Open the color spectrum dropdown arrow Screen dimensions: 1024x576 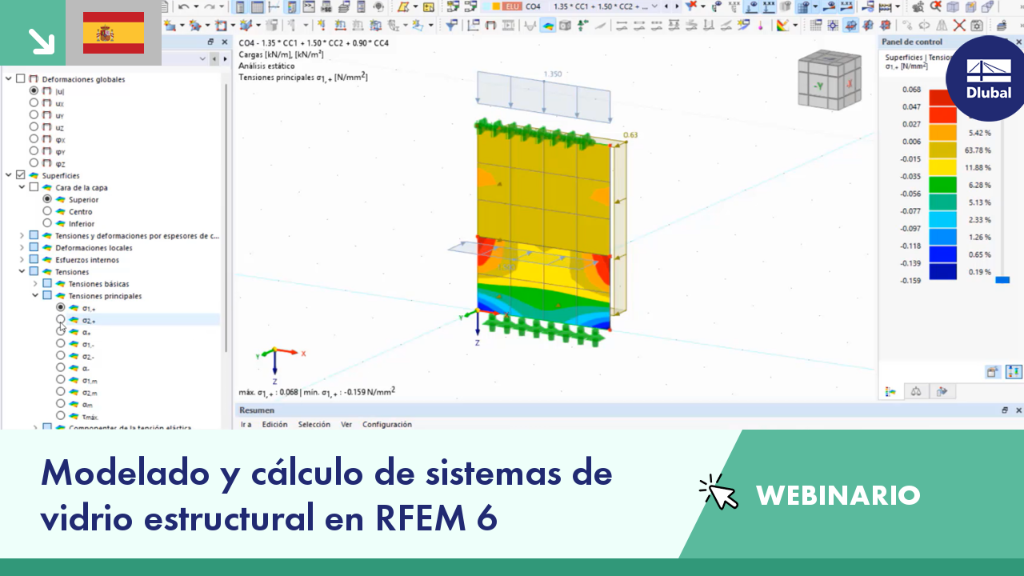(x=794, y=25)
